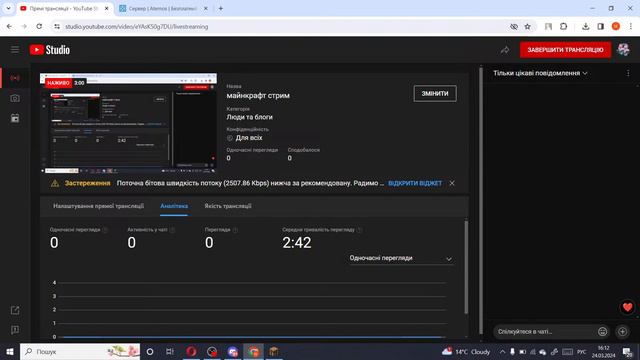Click the Windows Start button

pyautogui.click(x=10, y=351)
